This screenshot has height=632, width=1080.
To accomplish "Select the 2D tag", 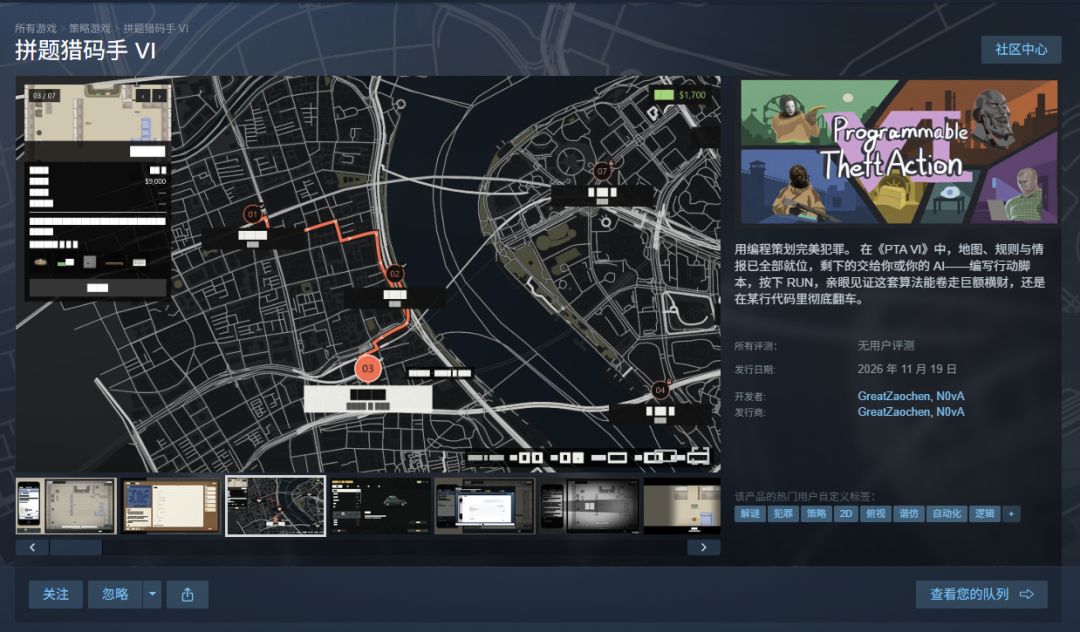I will [x=846, y=514].
